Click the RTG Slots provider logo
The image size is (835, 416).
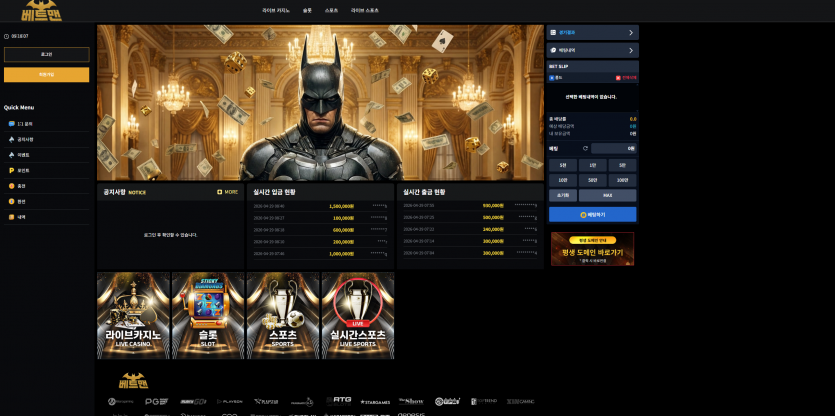[x=338, y=401]
